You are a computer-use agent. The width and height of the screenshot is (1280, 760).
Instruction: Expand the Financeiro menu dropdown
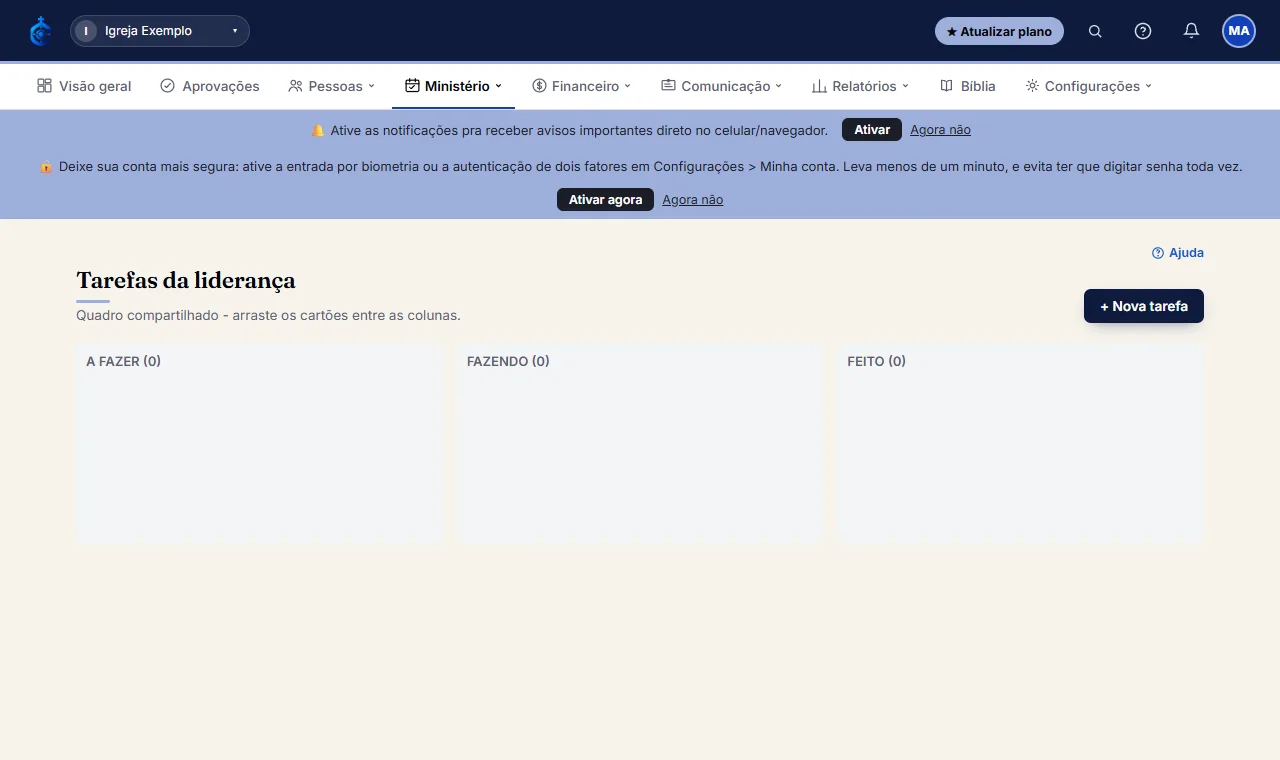[x=582, y=86]
